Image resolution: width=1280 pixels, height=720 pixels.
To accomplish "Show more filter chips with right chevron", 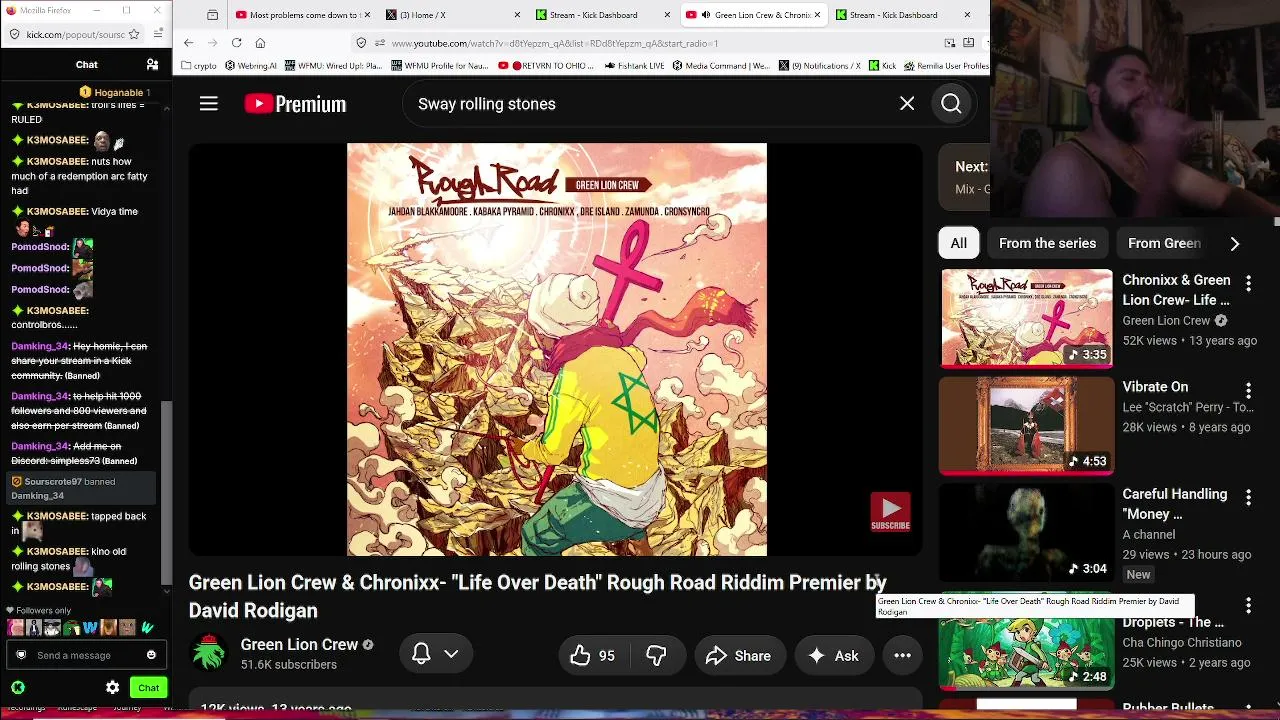I will tap(1235, 243).
